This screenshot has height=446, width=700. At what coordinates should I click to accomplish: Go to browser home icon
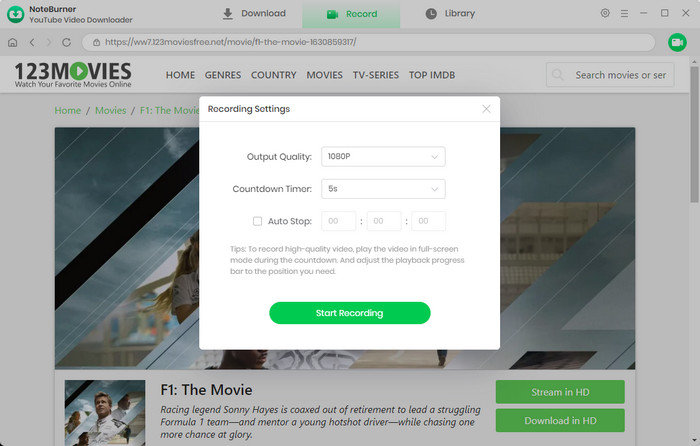pyautogui.click(x=12, y=42)
